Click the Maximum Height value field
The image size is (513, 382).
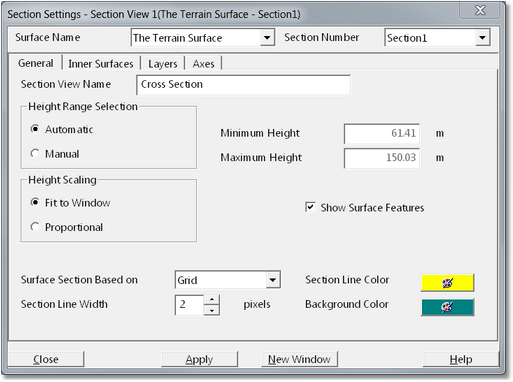click(382, 158)
